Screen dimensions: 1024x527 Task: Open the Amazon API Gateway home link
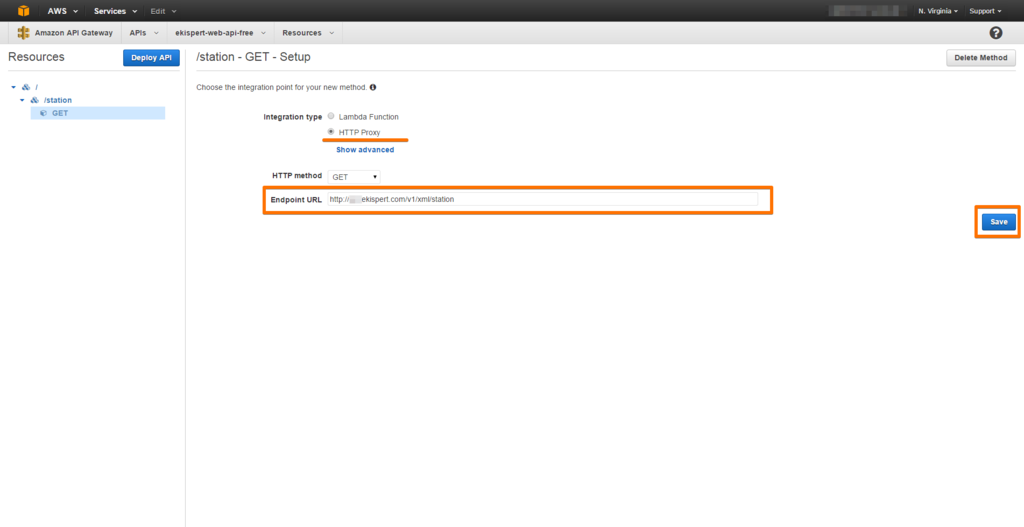point(73,33)
